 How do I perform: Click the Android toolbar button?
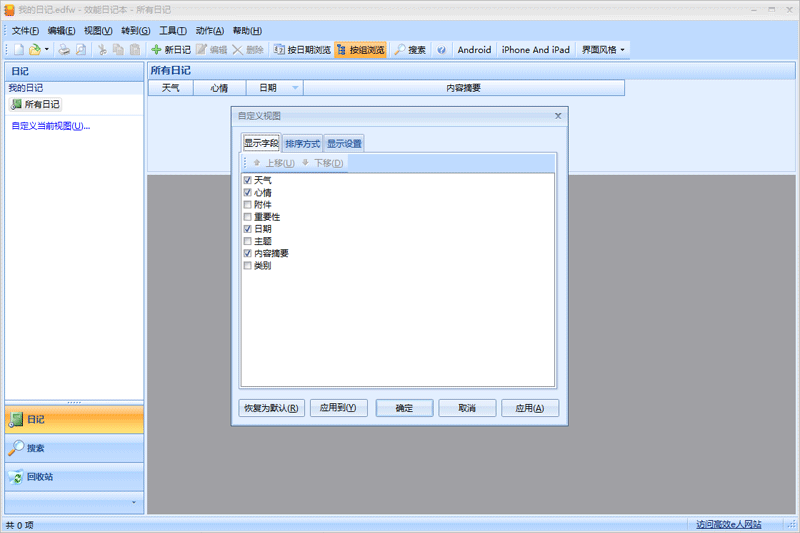(474, 49)
